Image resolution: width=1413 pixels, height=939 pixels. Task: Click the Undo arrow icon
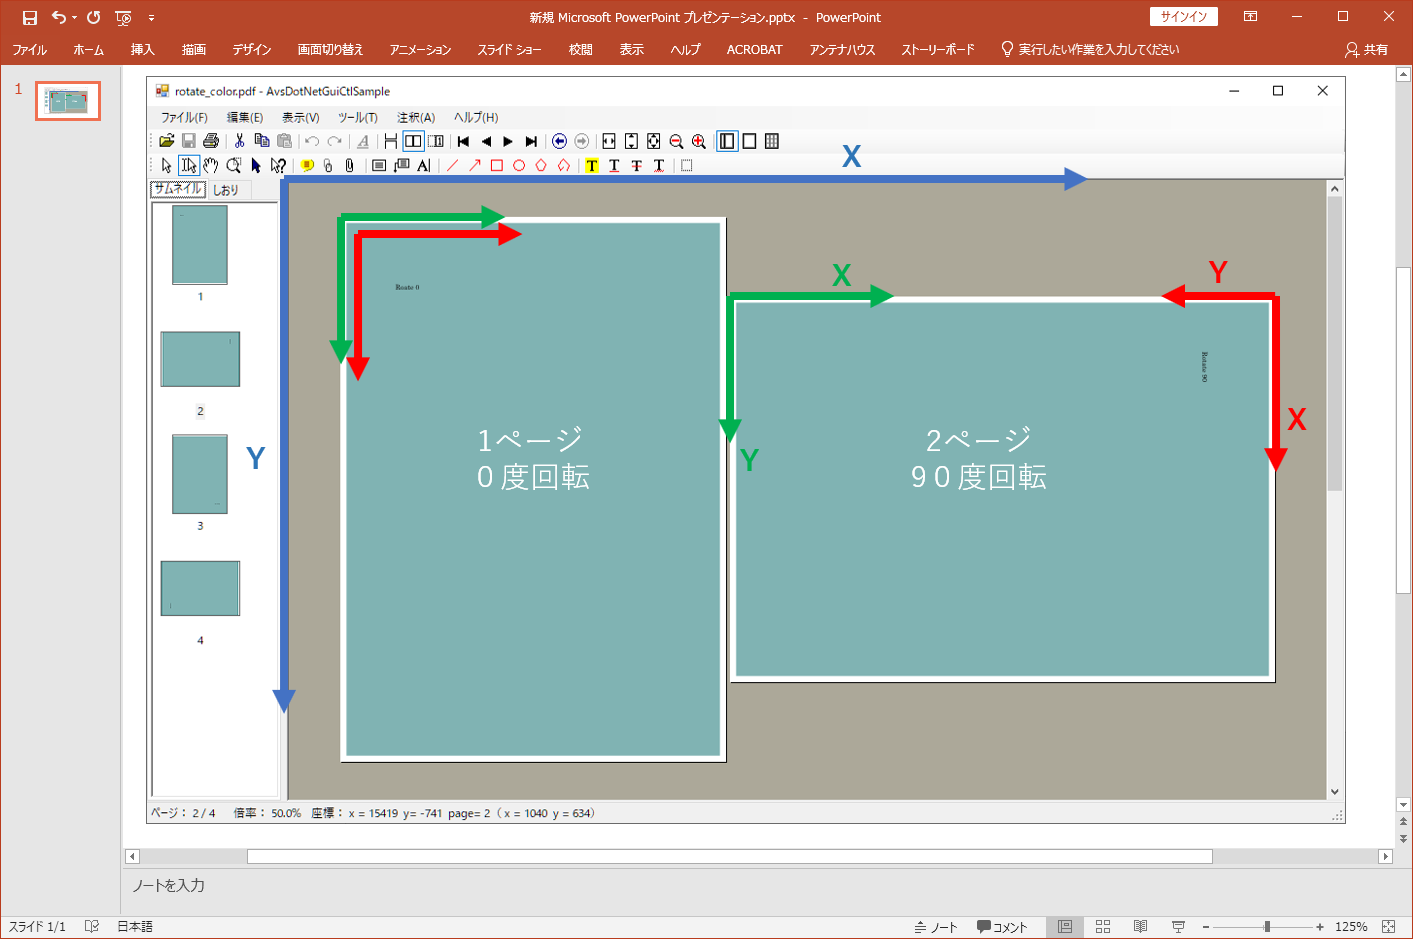[59, 17]
